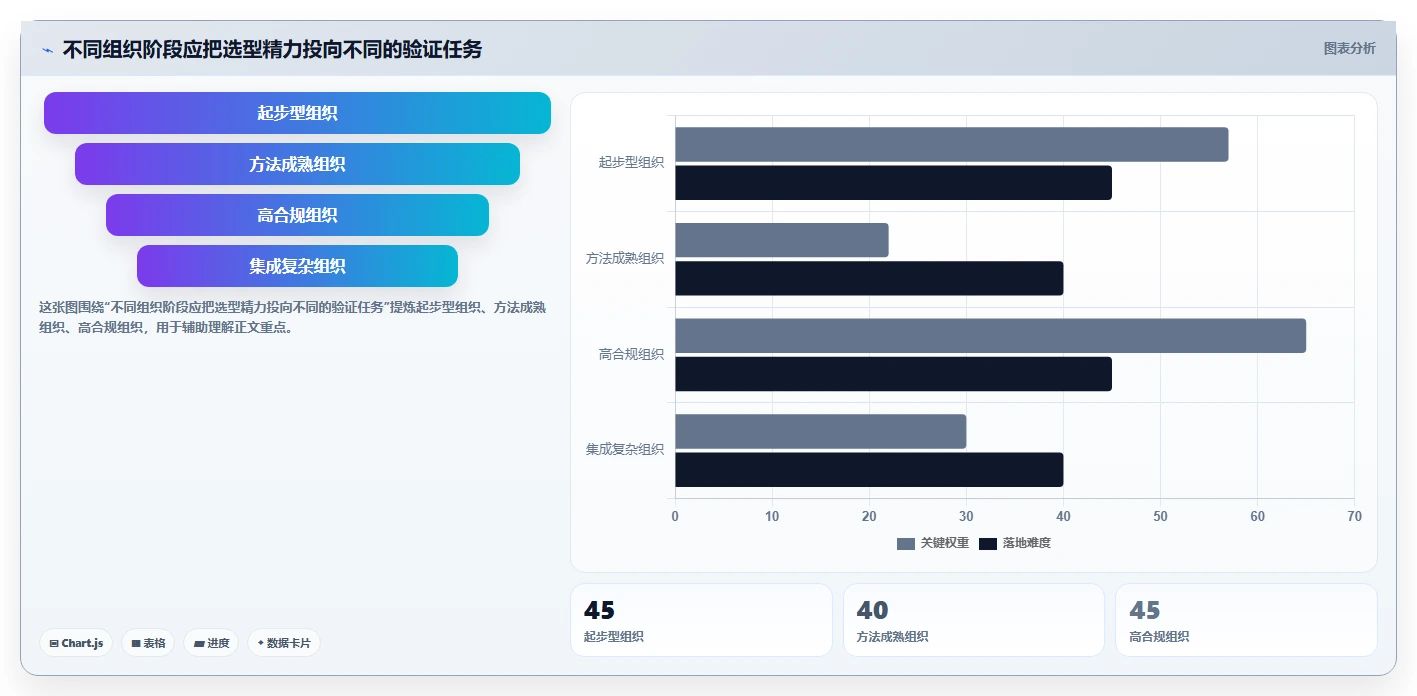This screenshot has width=1417, height=696.
Task: Click the 起步型组织 y-axis label
Action: 631,162
